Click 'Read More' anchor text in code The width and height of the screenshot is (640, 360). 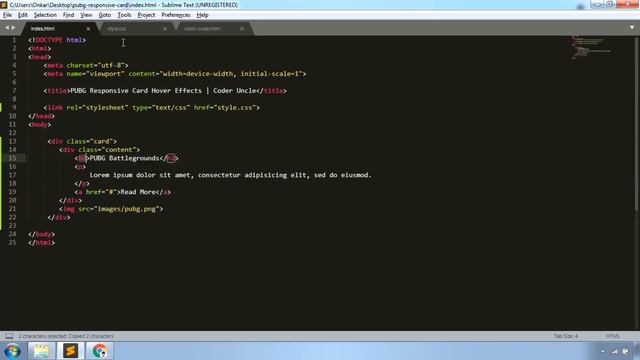pyautogui.click(x=138, y=192)
